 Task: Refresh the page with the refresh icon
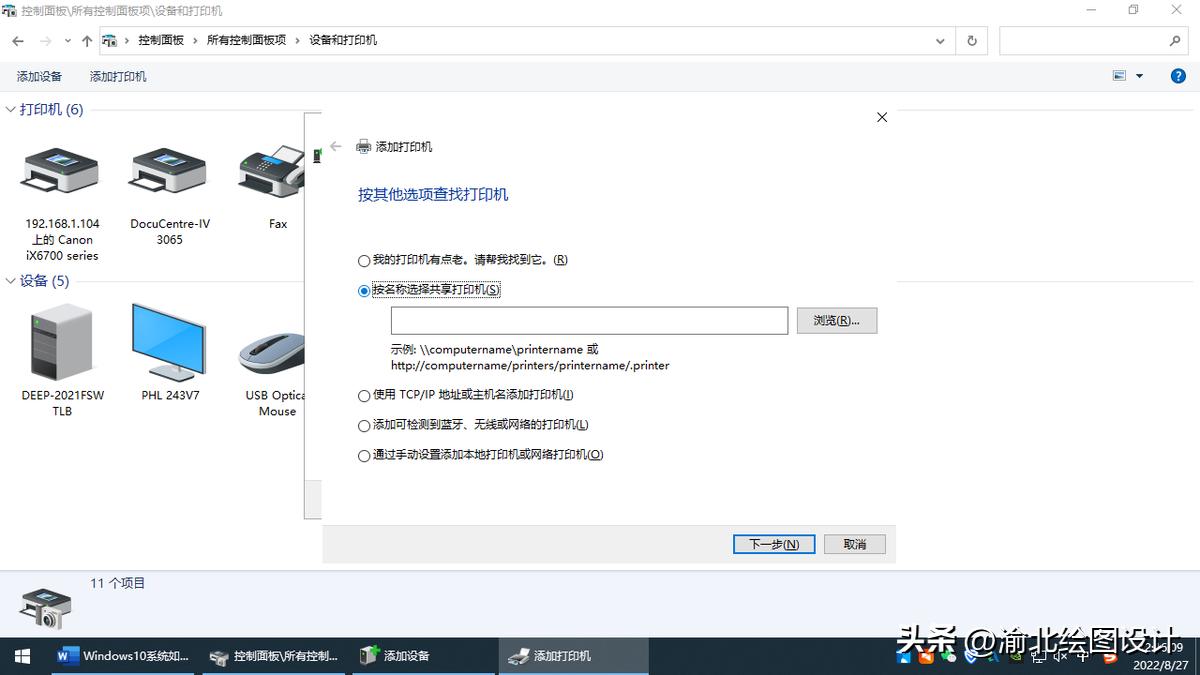pyautogui.click(x=971, y=40)
